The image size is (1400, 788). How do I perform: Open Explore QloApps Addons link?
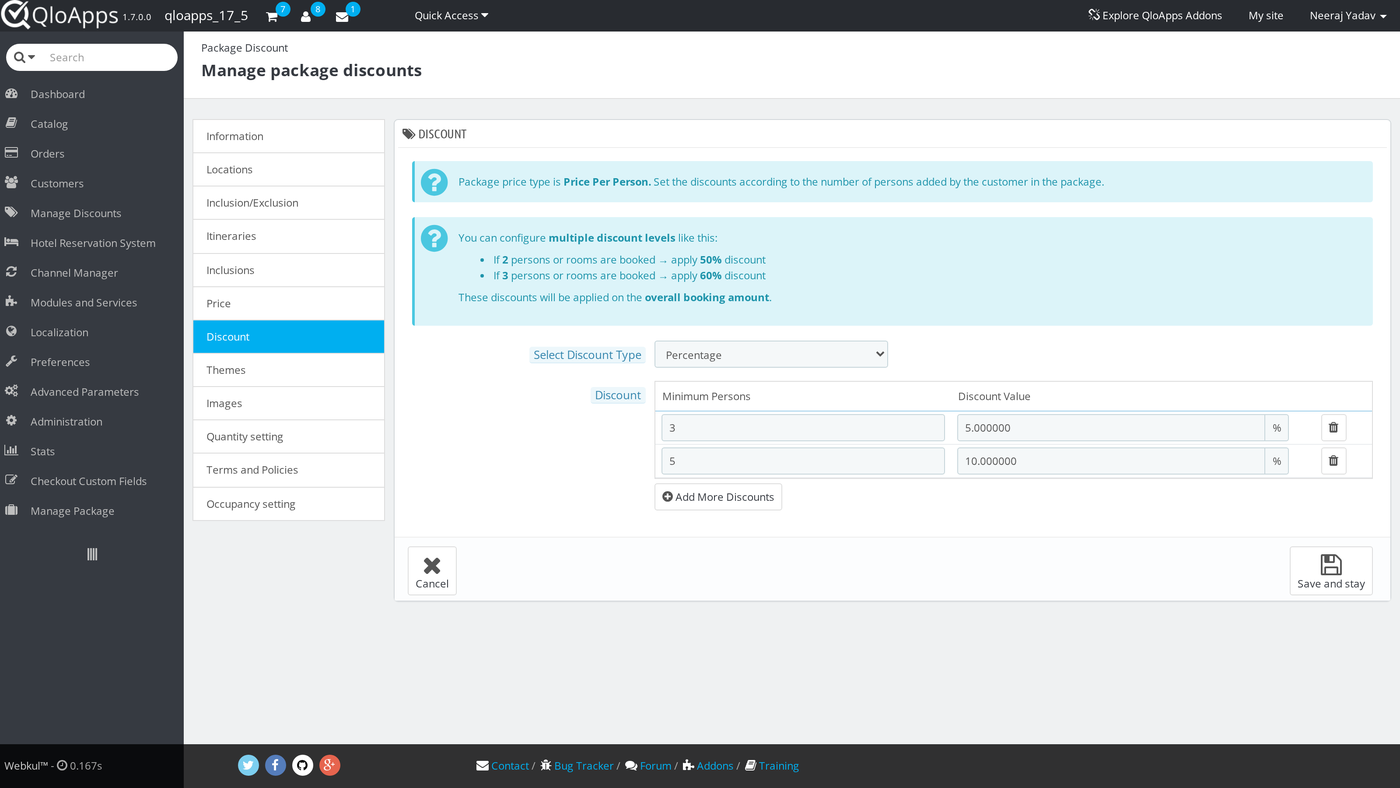tap(1155, 16)
